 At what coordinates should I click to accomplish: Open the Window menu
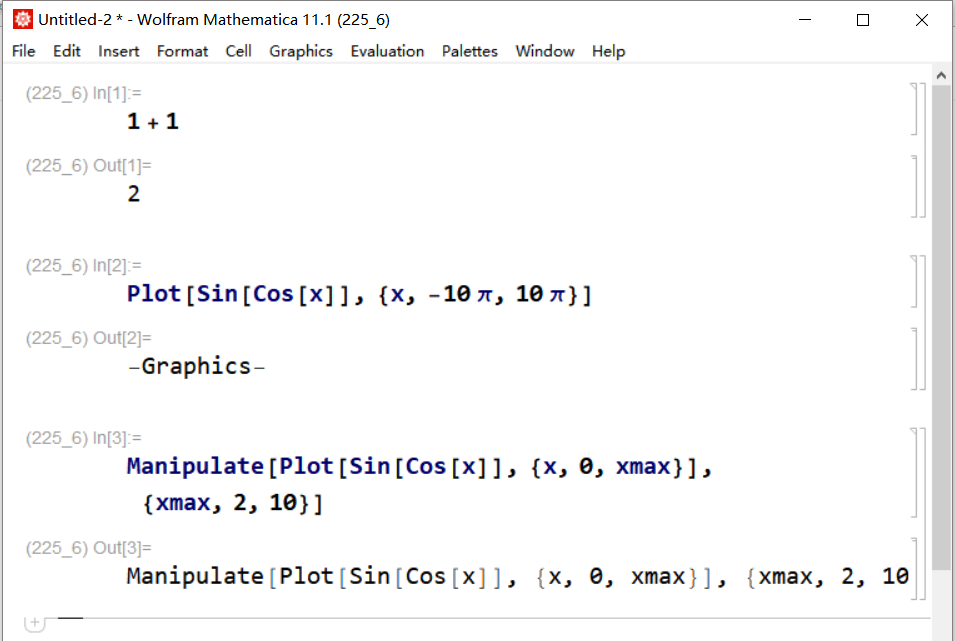(x=544, y=51)
